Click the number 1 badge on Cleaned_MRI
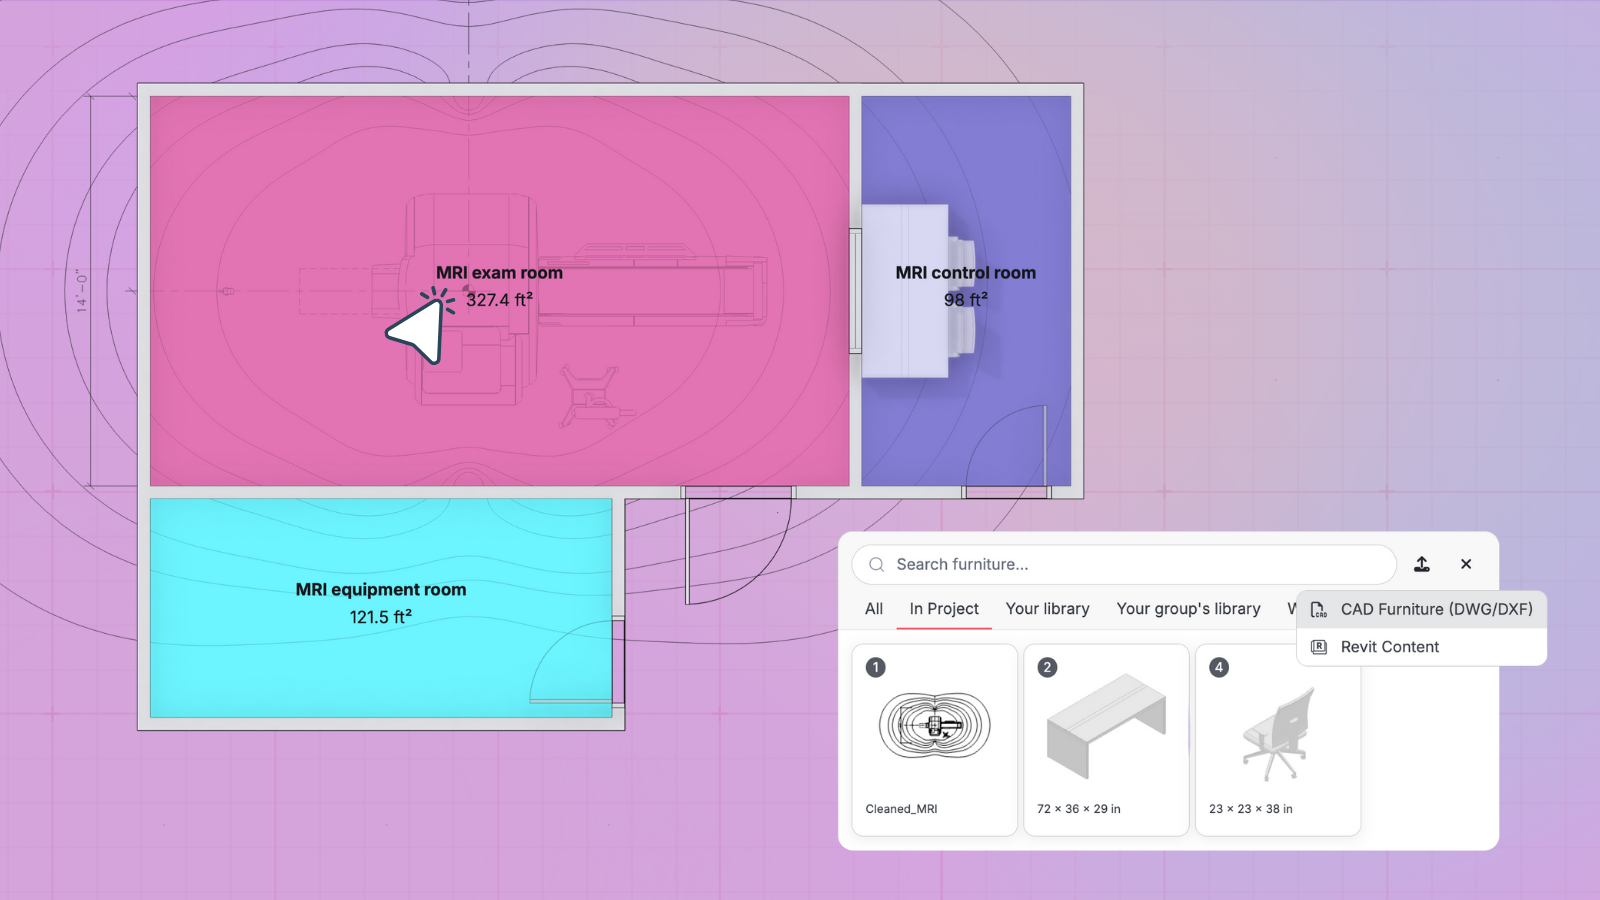 876,667
